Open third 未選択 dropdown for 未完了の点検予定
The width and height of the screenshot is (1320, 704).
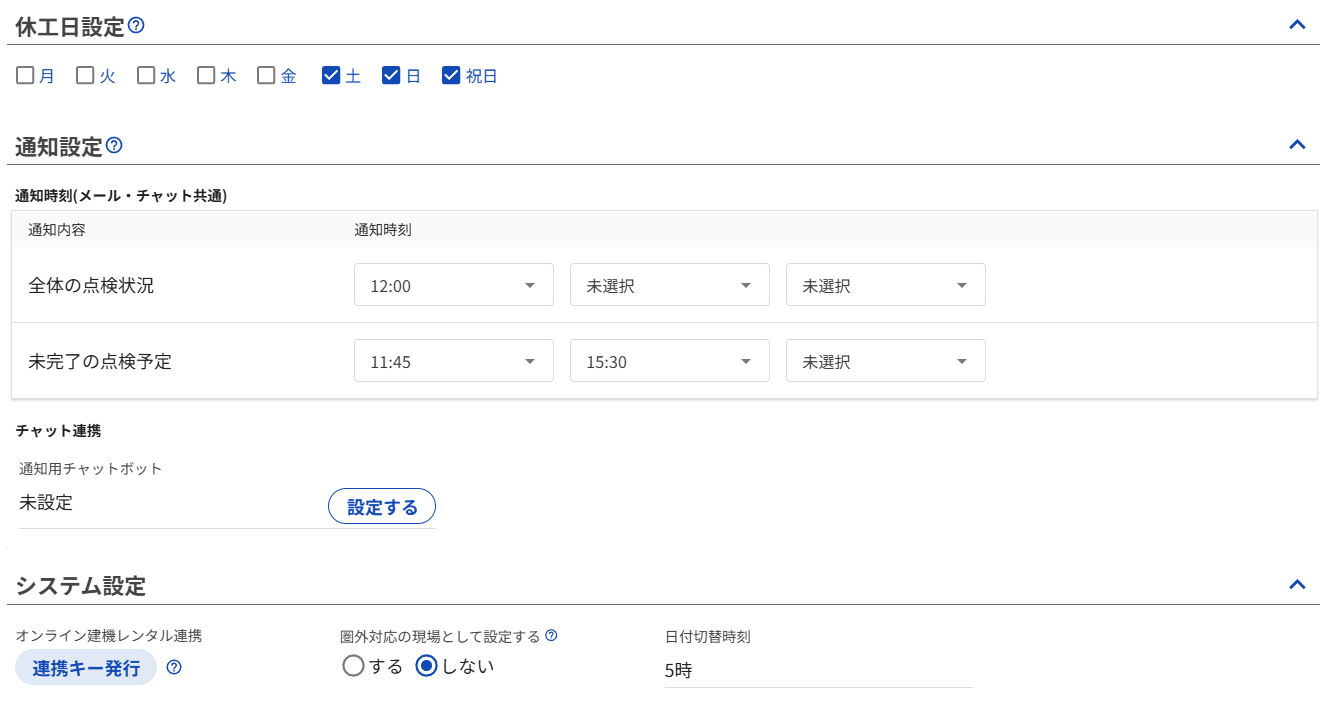[885, 361]
